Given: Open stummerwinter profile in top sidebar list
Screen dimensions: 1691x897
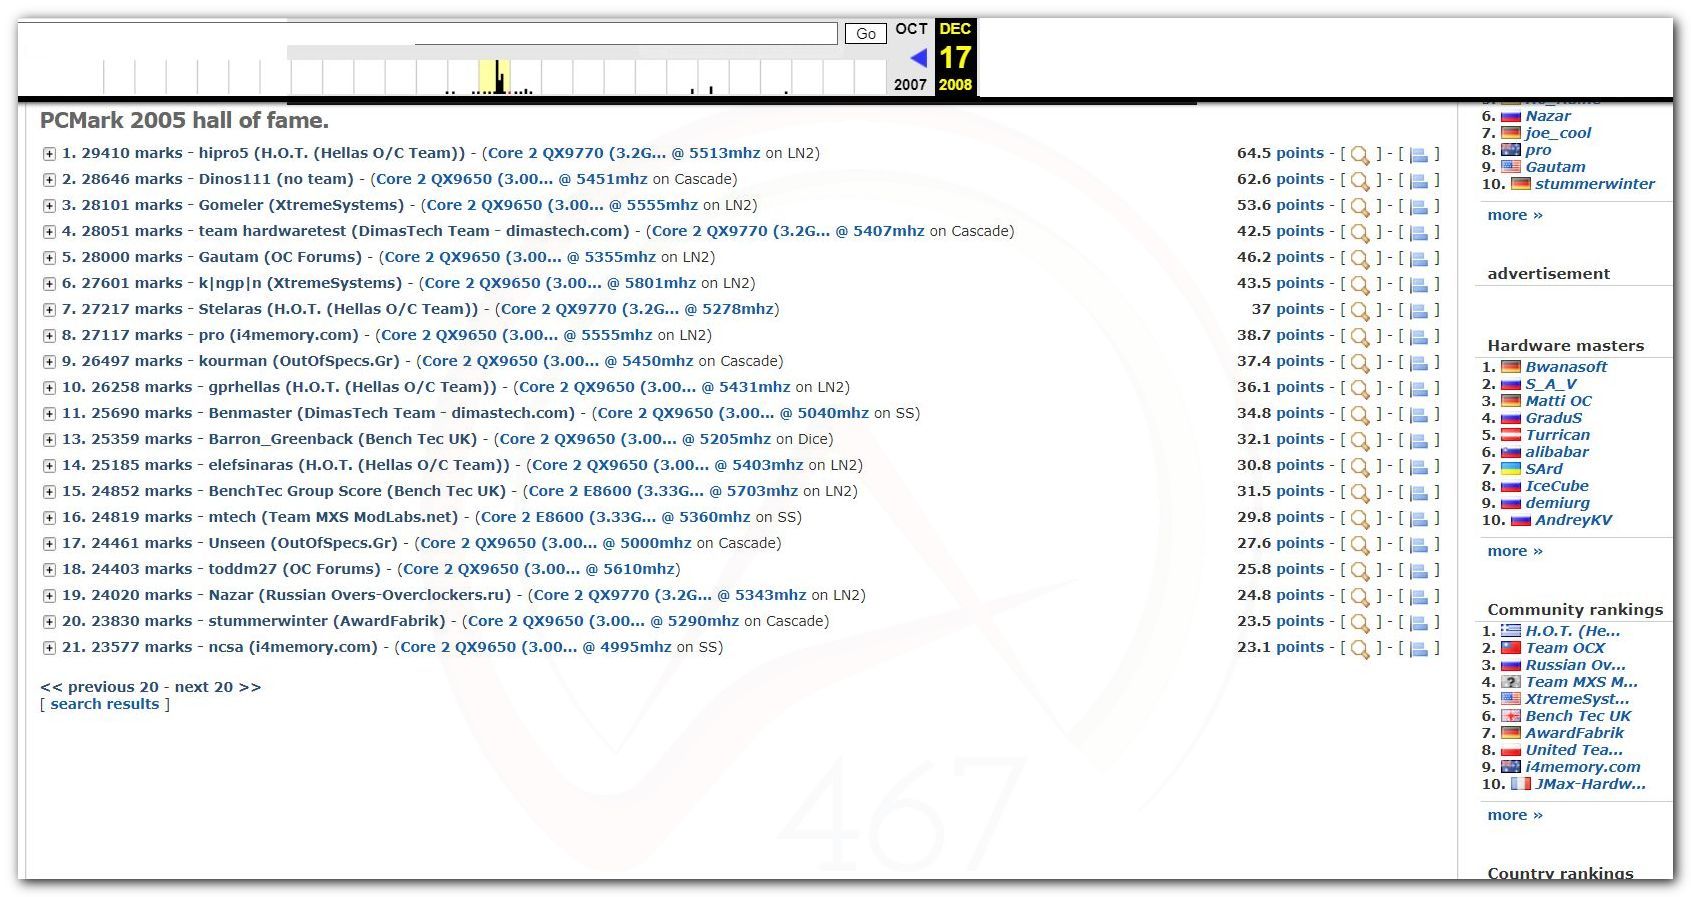Looking at the screenshot, I should (1595, 184).
